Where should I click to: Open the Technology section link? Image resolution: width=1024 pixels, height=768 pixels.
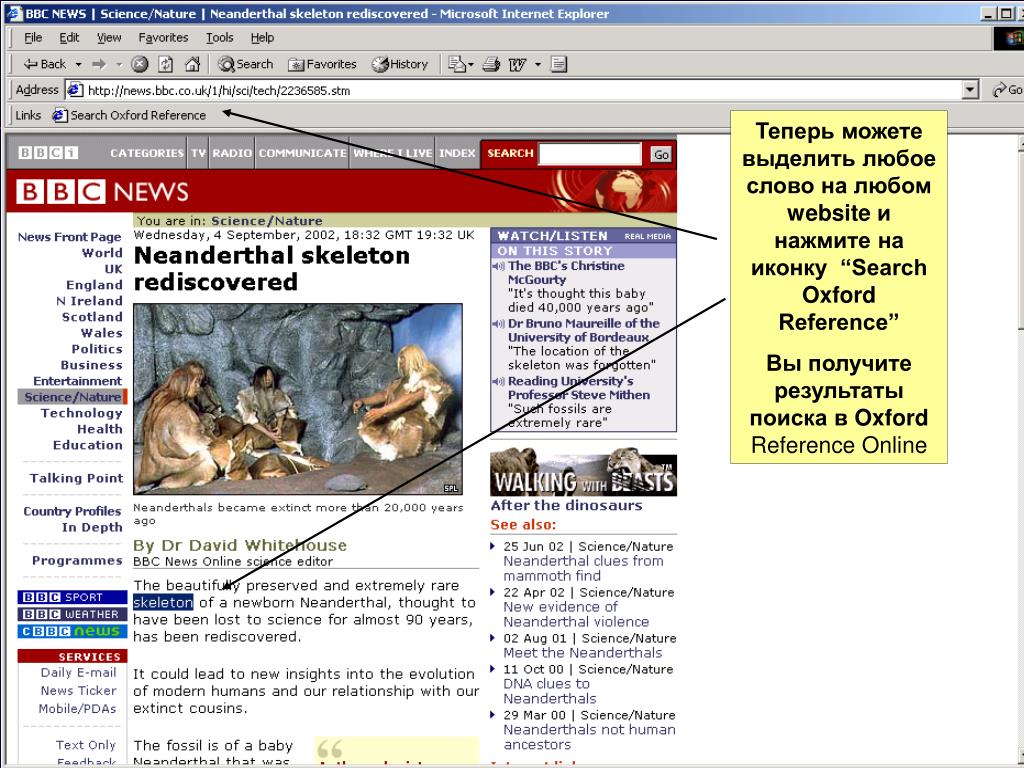pos(82,413)
